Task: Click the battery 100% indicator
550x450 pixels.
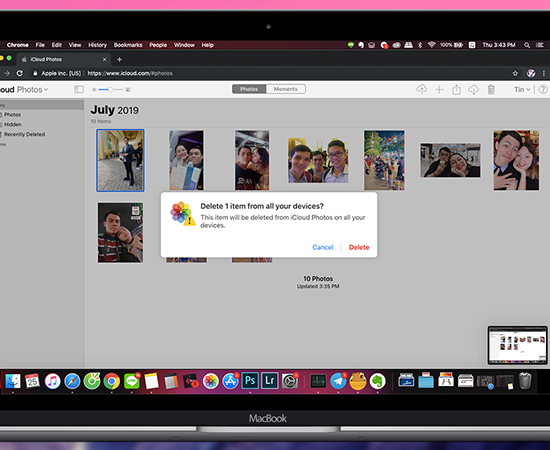Action: coord(451,45)
